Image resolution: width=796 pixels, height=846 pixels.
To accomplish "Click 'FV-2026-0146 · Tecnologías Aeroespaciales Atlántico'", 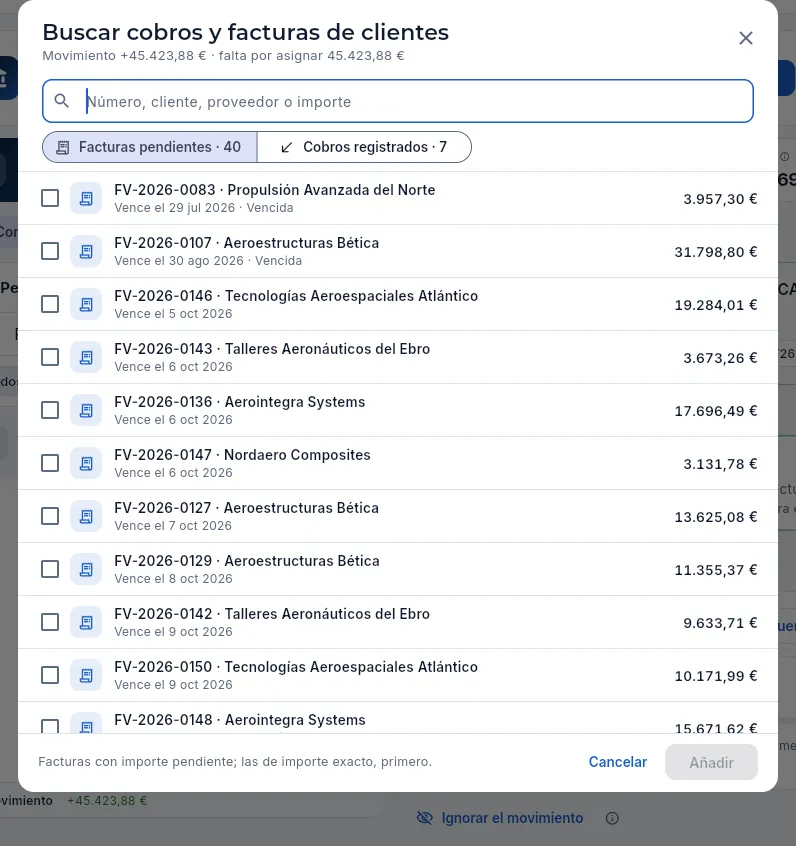I will tap(296, 296).
